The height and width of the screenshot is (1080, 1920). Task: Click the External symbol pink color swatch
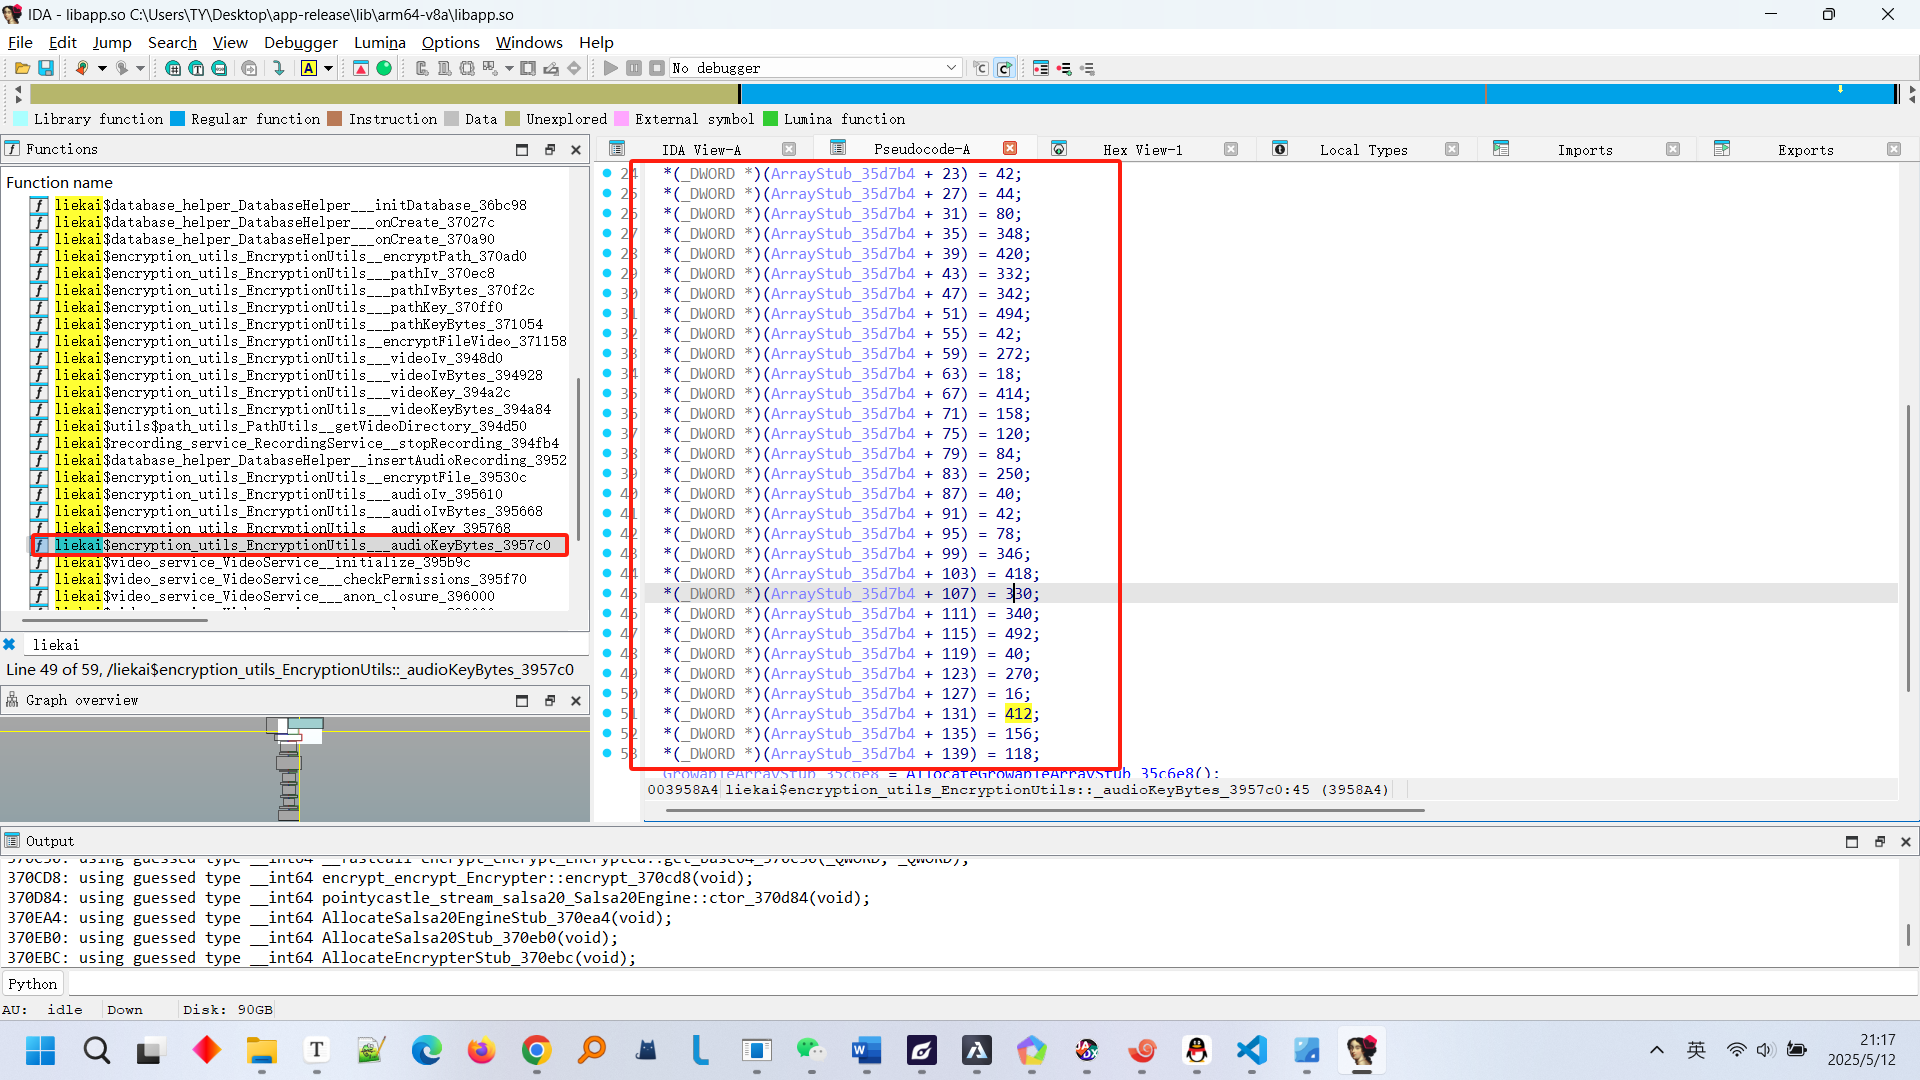(x=621, y=119)
